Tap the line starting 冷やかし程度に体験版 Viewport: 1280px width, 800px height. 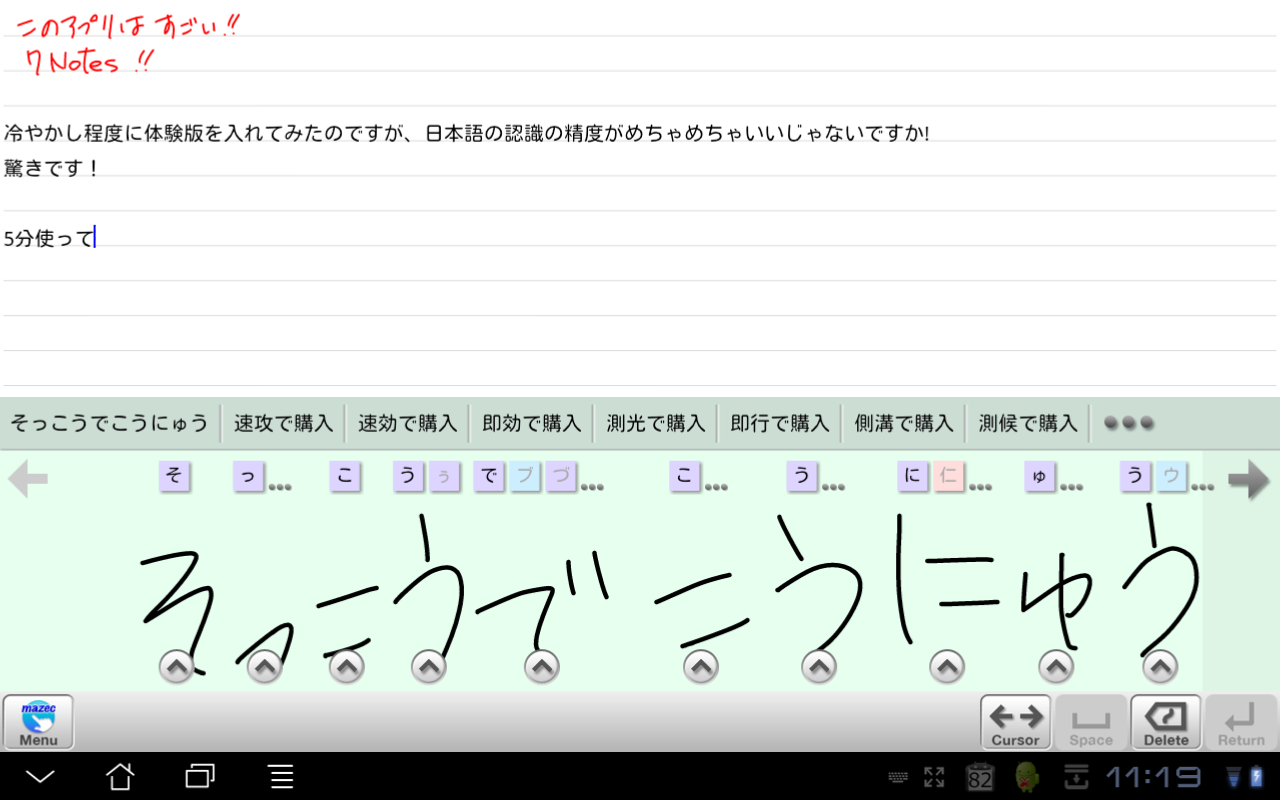[467, 133]
